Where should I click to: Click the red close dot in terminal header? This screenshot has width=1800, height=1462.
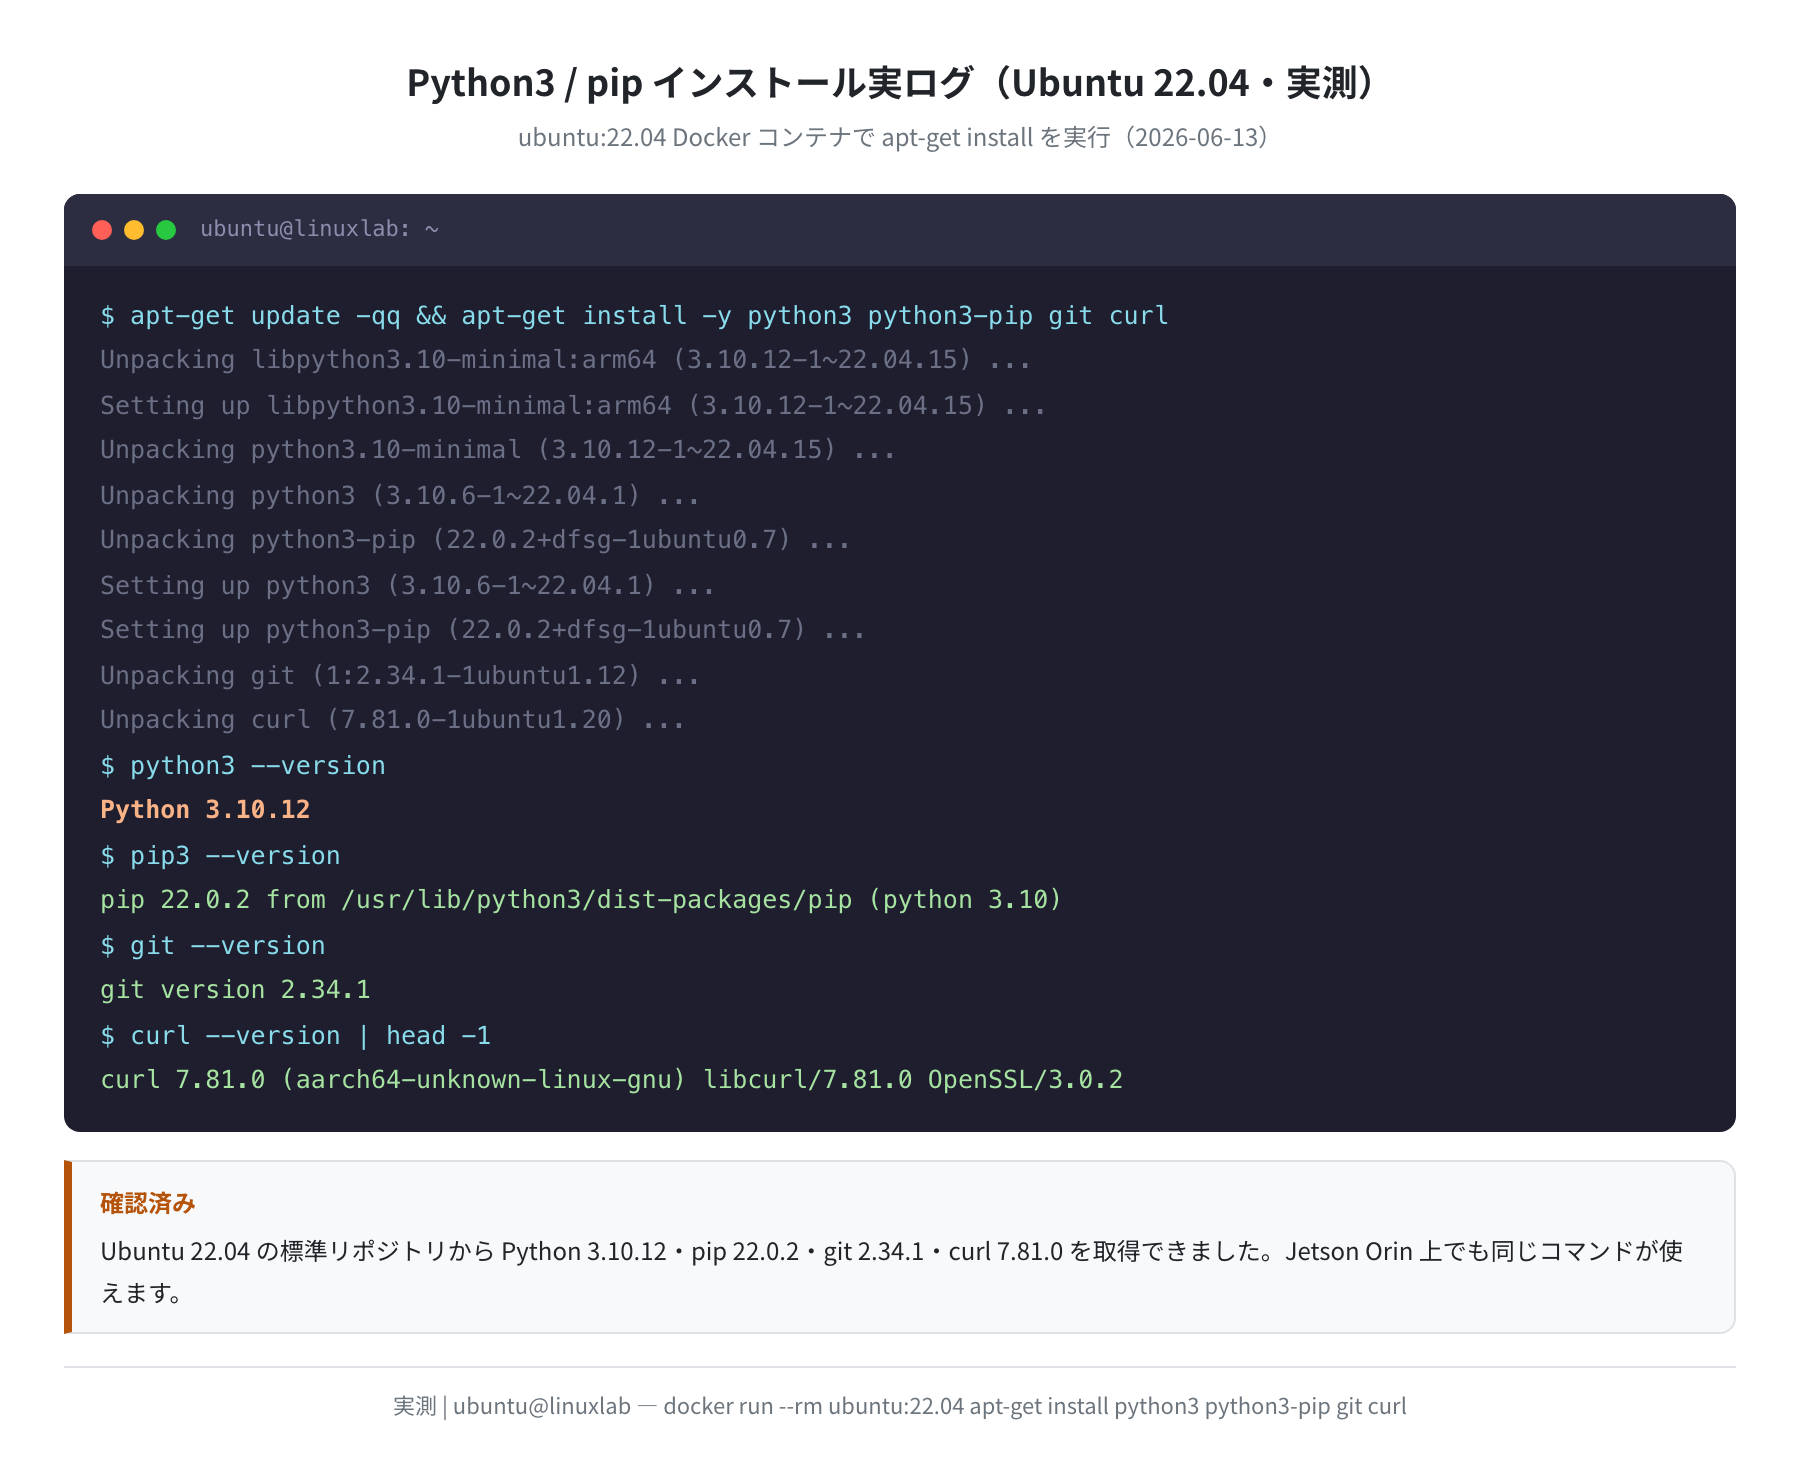pos(102,230)
